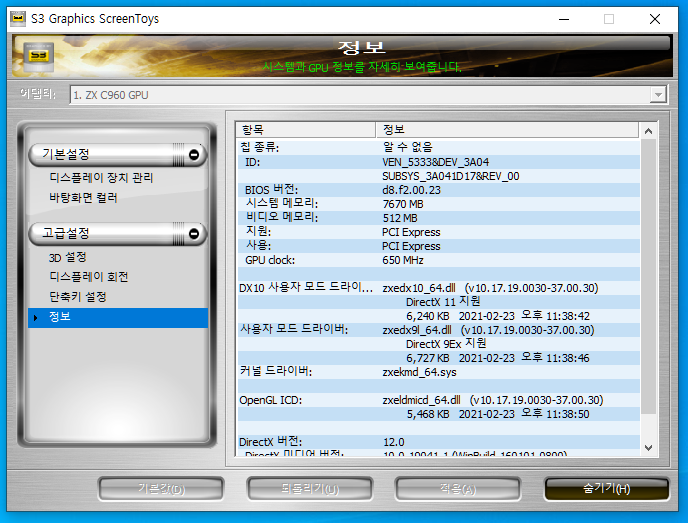Click the 항목 column header
688x523 pixels.
click(x=306, y=130)
